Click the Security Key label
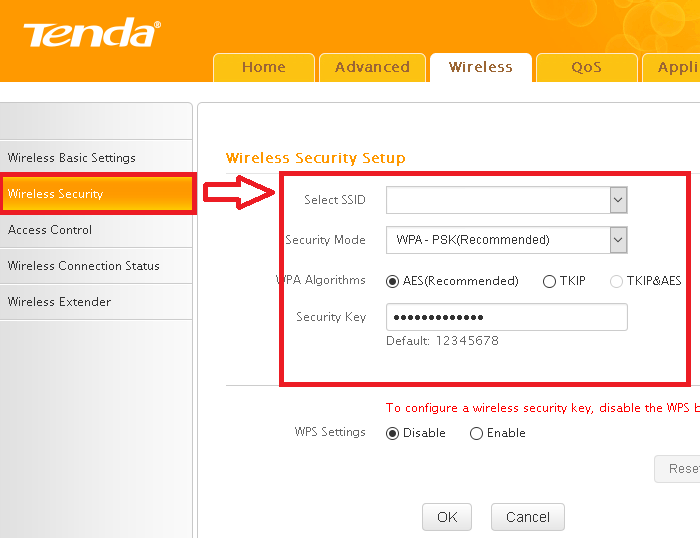The width and height of the screenshot is (700, 538). tap(331, 317)
